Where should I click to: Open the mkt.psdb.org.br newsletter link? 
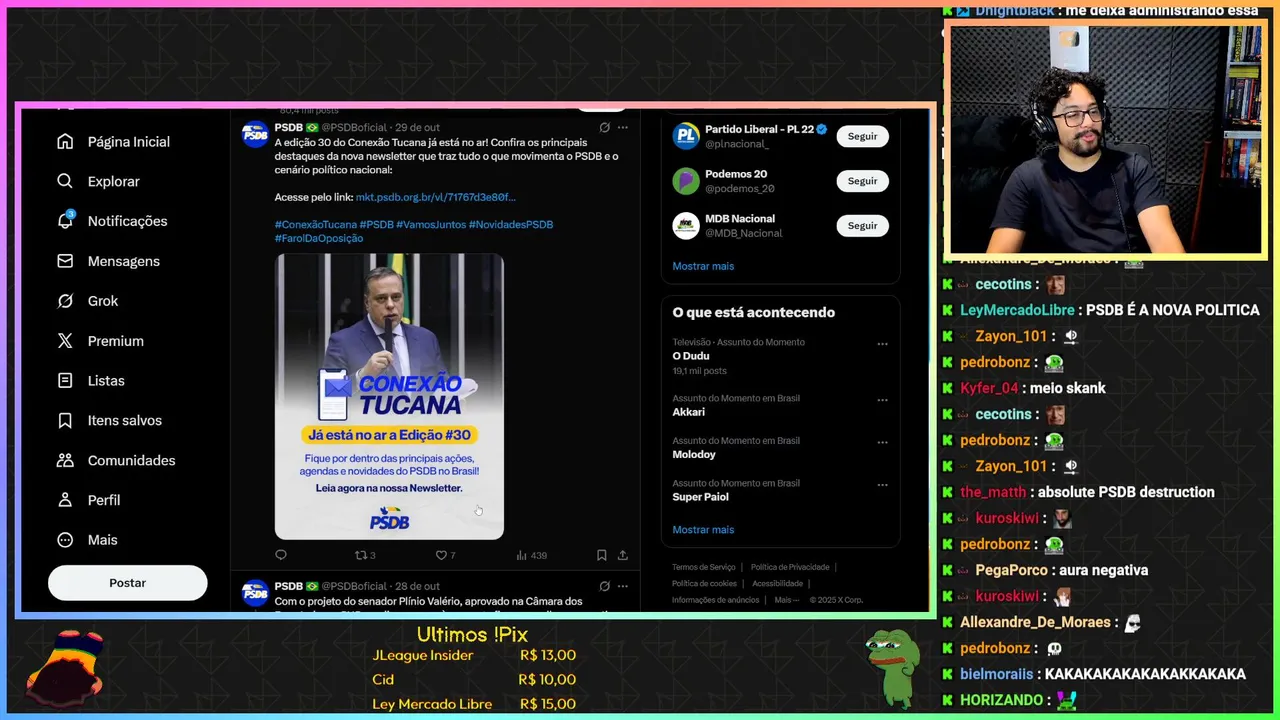pos(435,197)
